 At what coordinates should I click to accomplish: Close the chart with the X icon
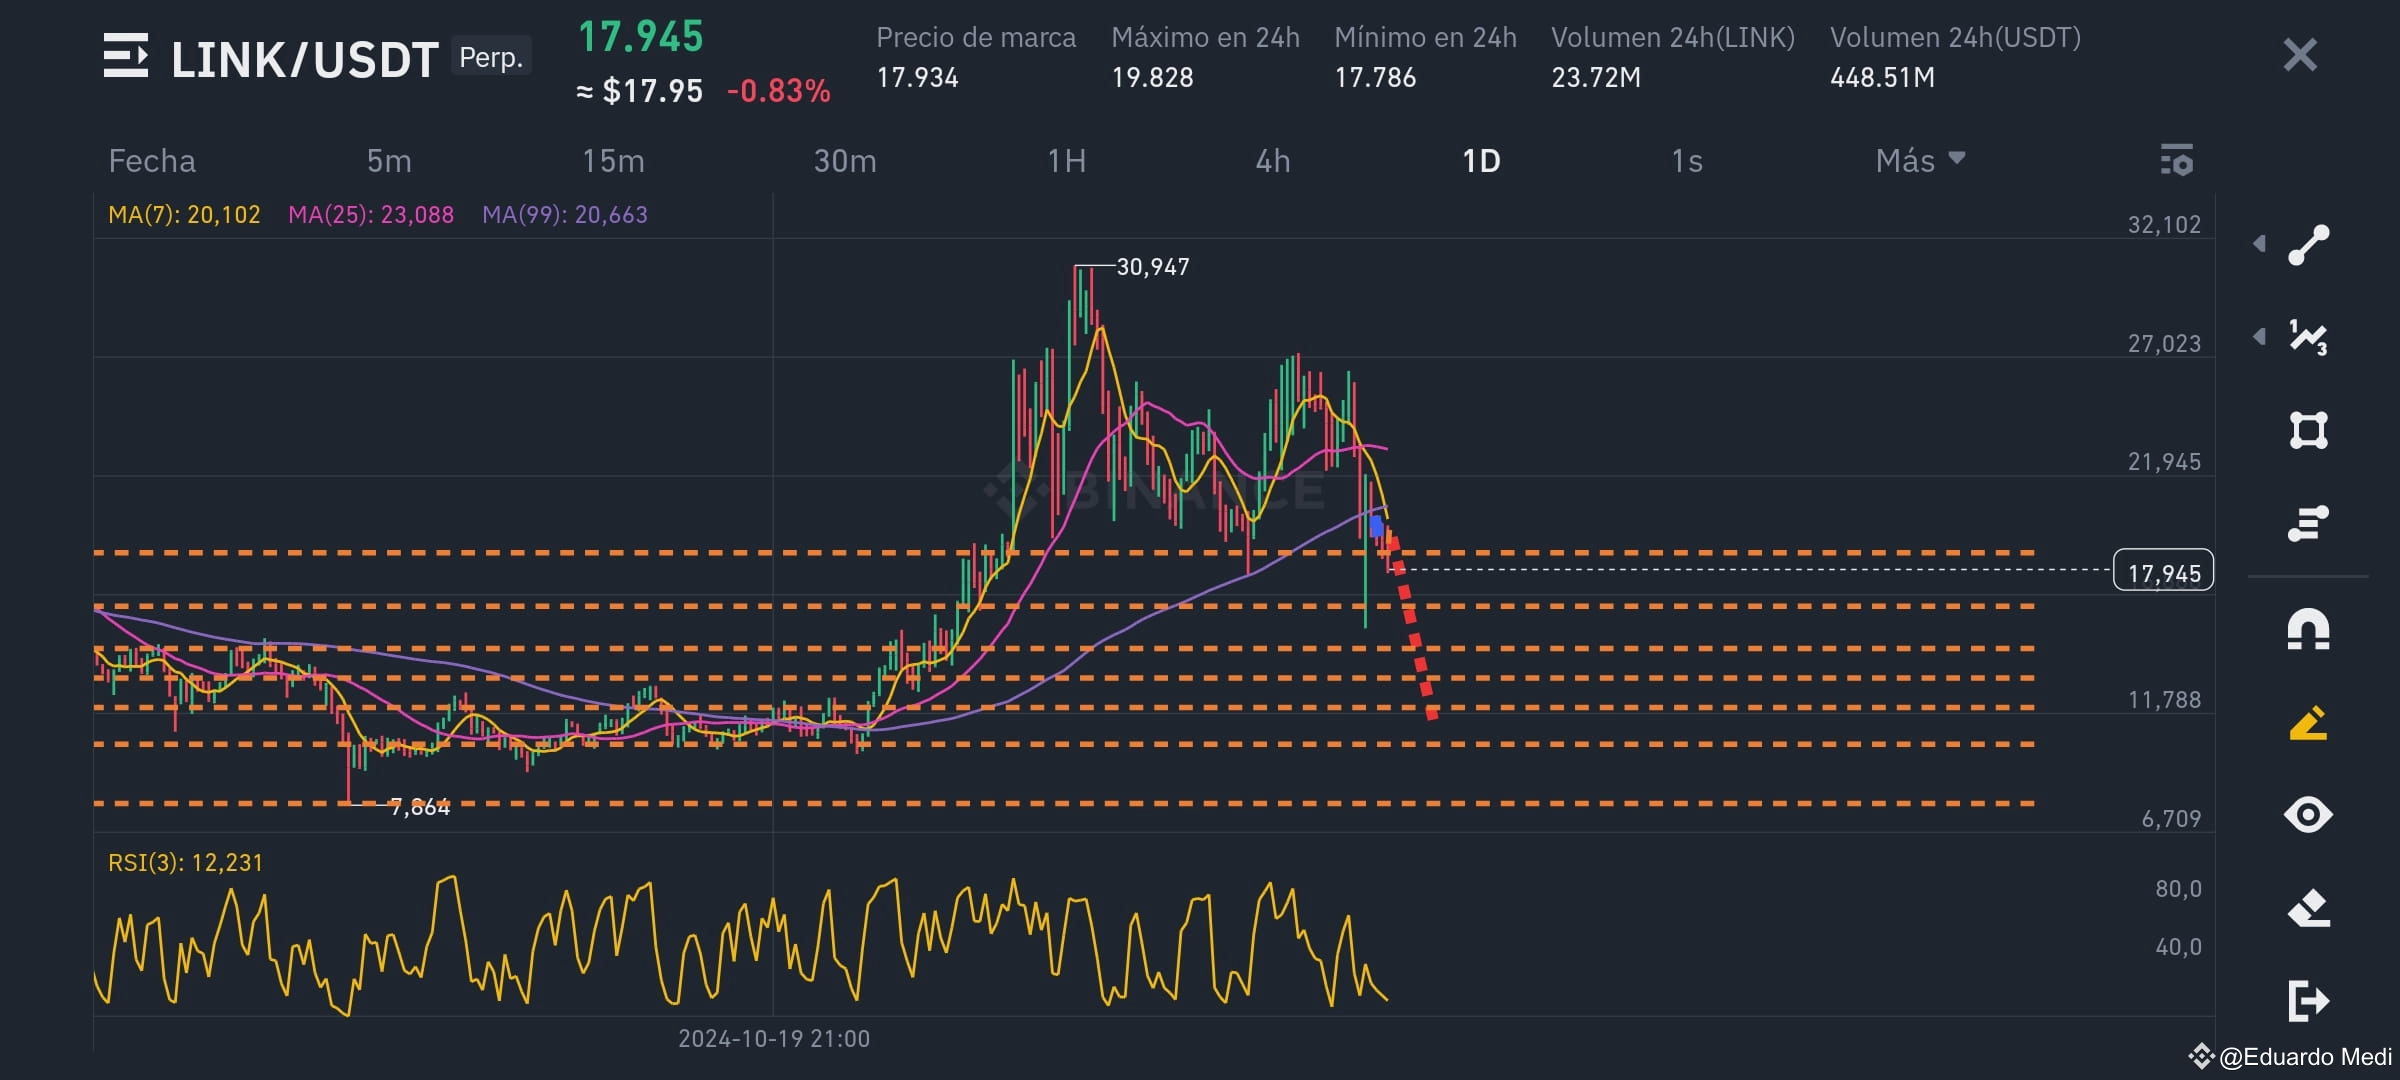[x=2300, y=55]
